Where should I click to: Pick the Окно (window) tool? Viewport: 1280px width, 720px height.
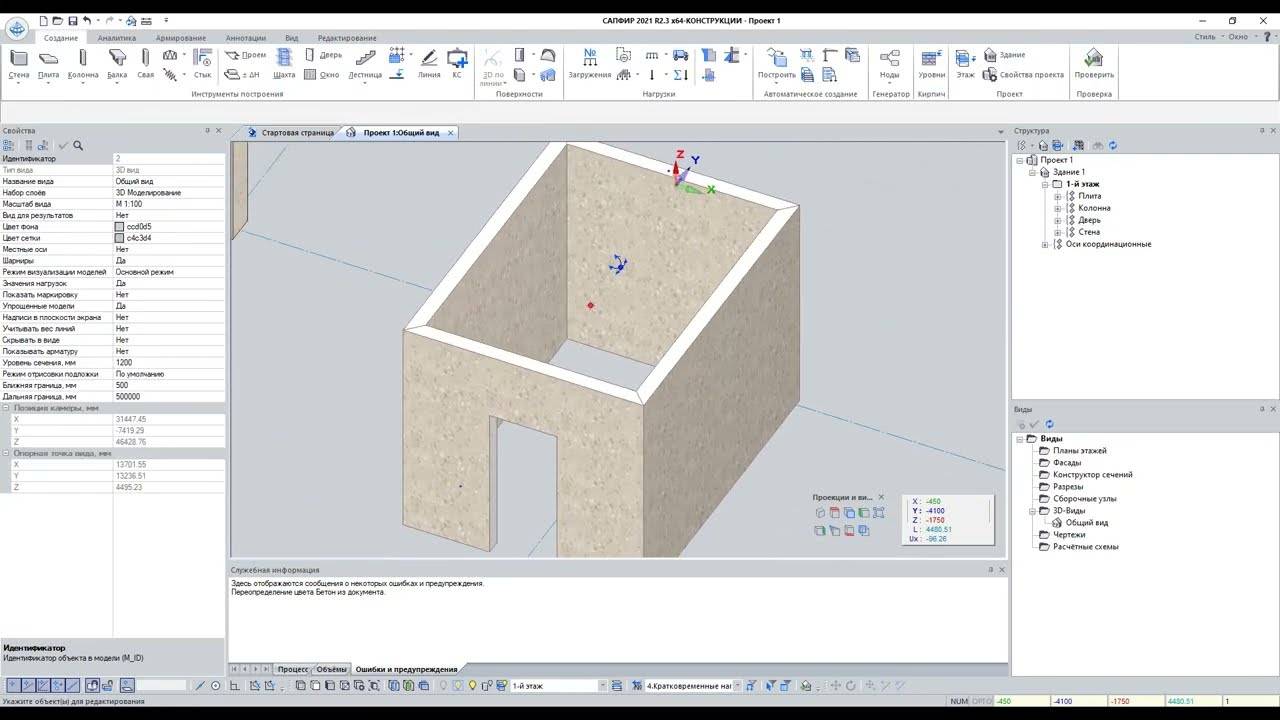point(322,74)
